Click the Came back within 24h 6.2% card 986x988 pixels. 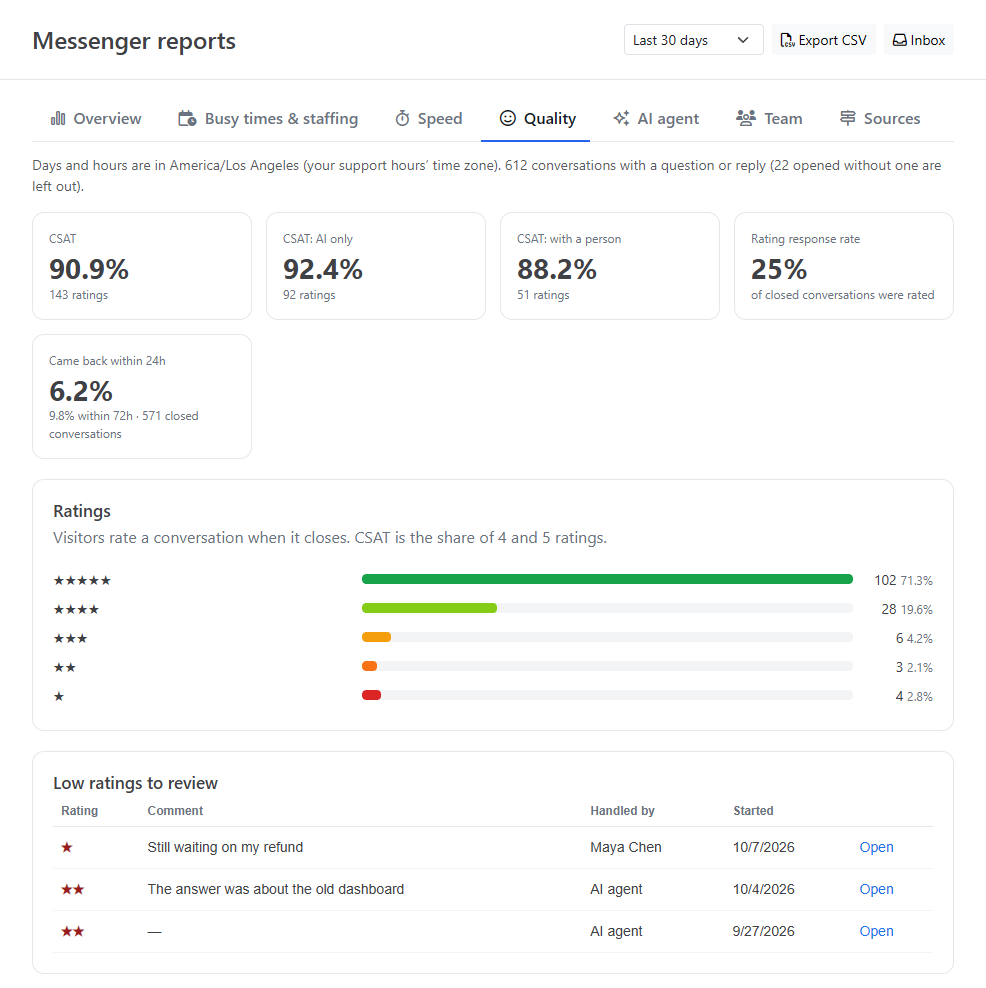tap(142, 396)
